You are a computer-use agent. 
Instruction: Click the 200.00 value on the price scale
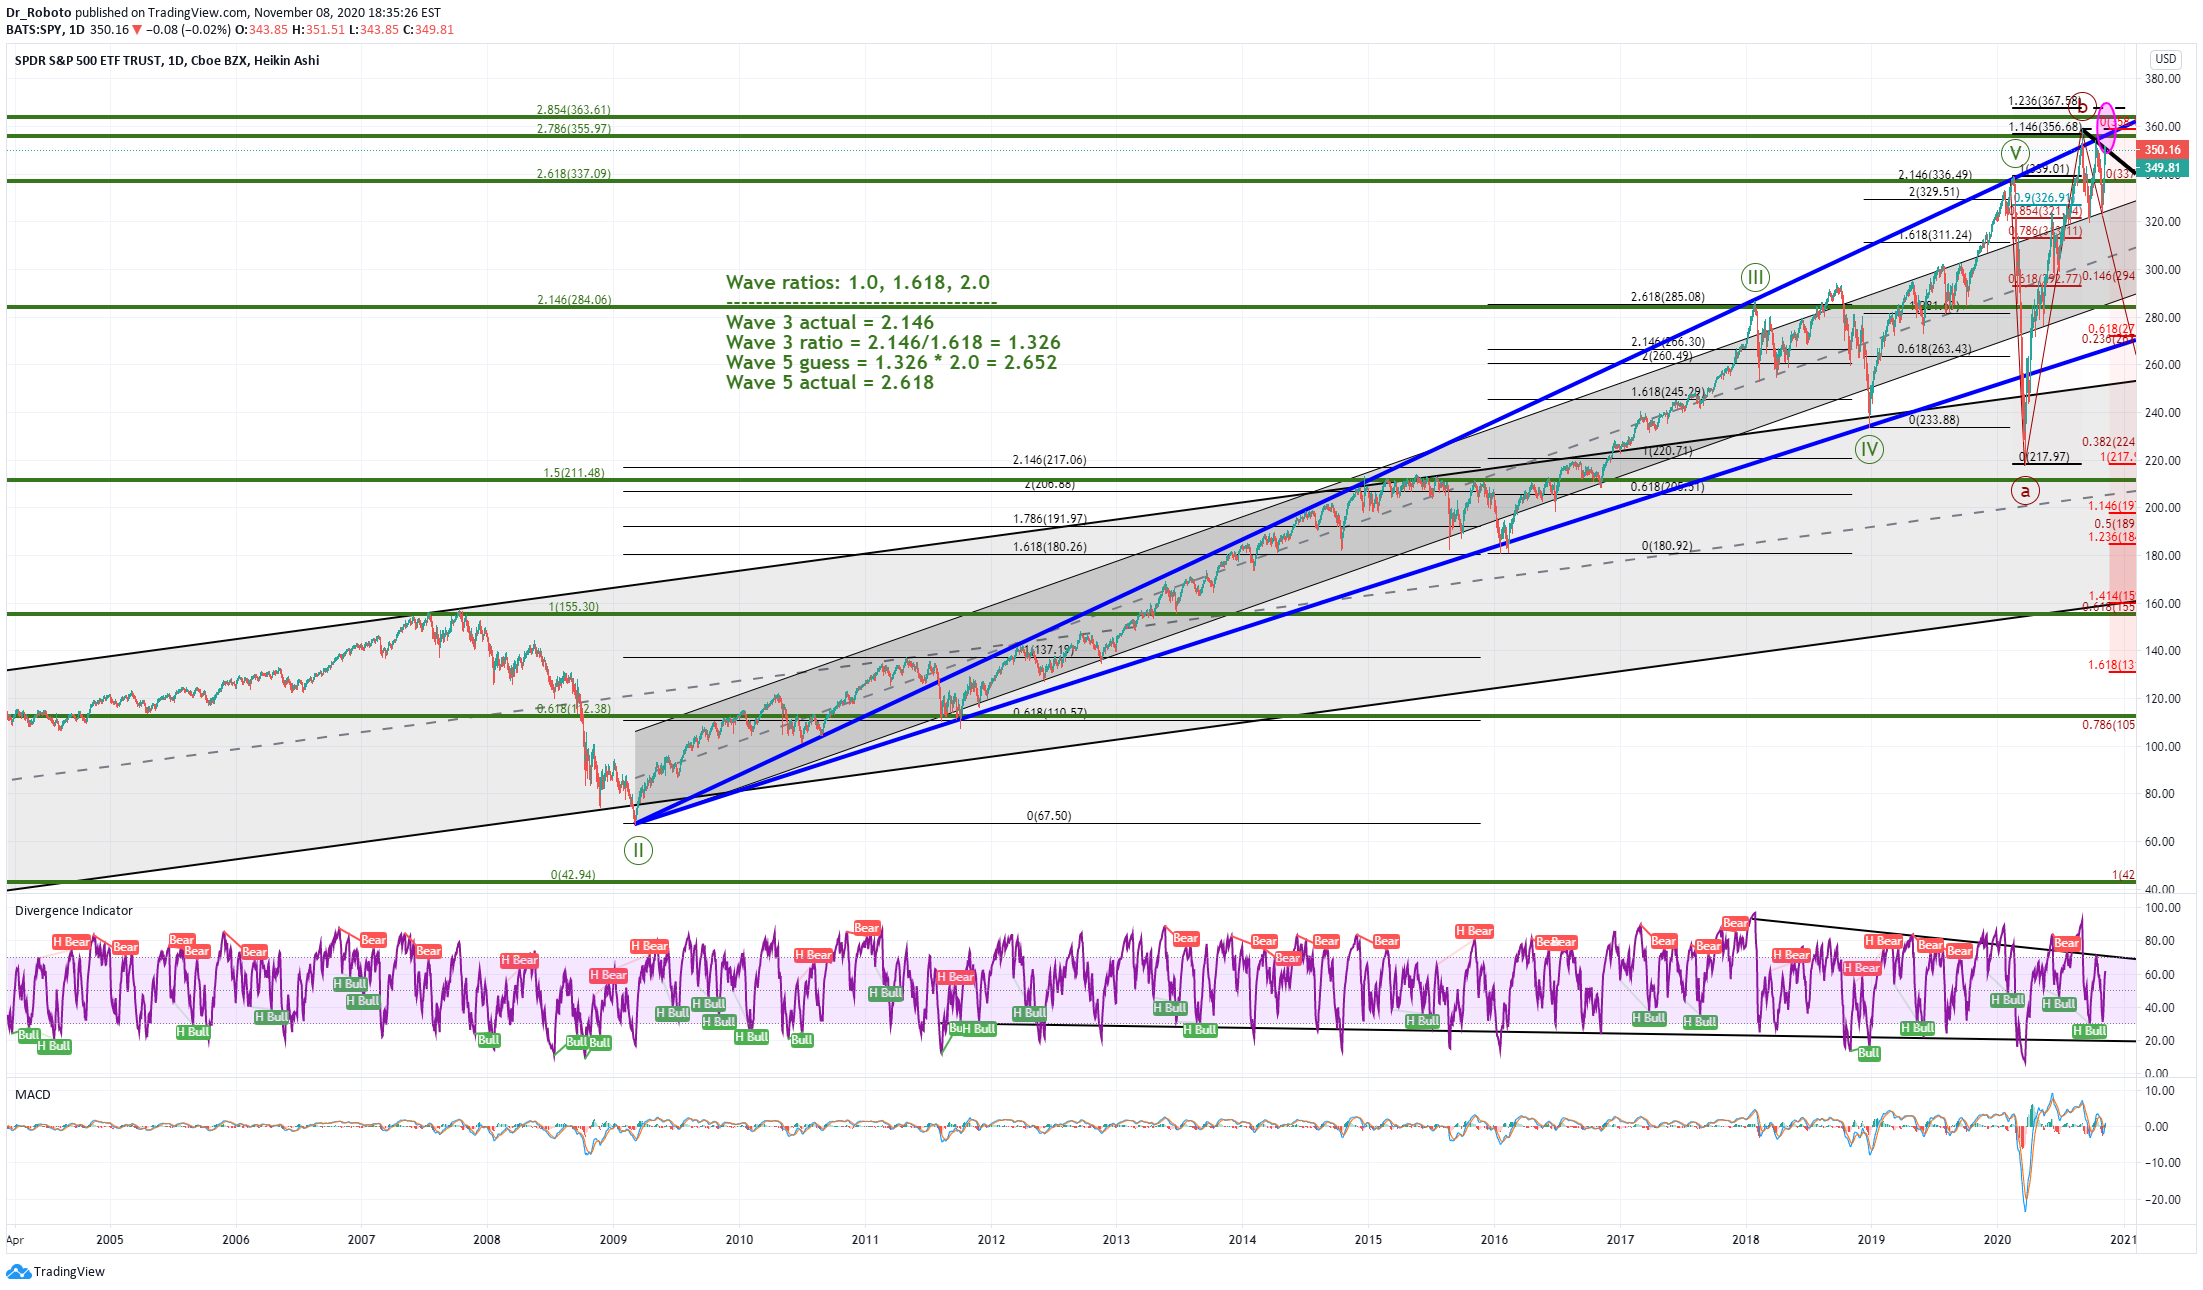tap(2163, 508)
